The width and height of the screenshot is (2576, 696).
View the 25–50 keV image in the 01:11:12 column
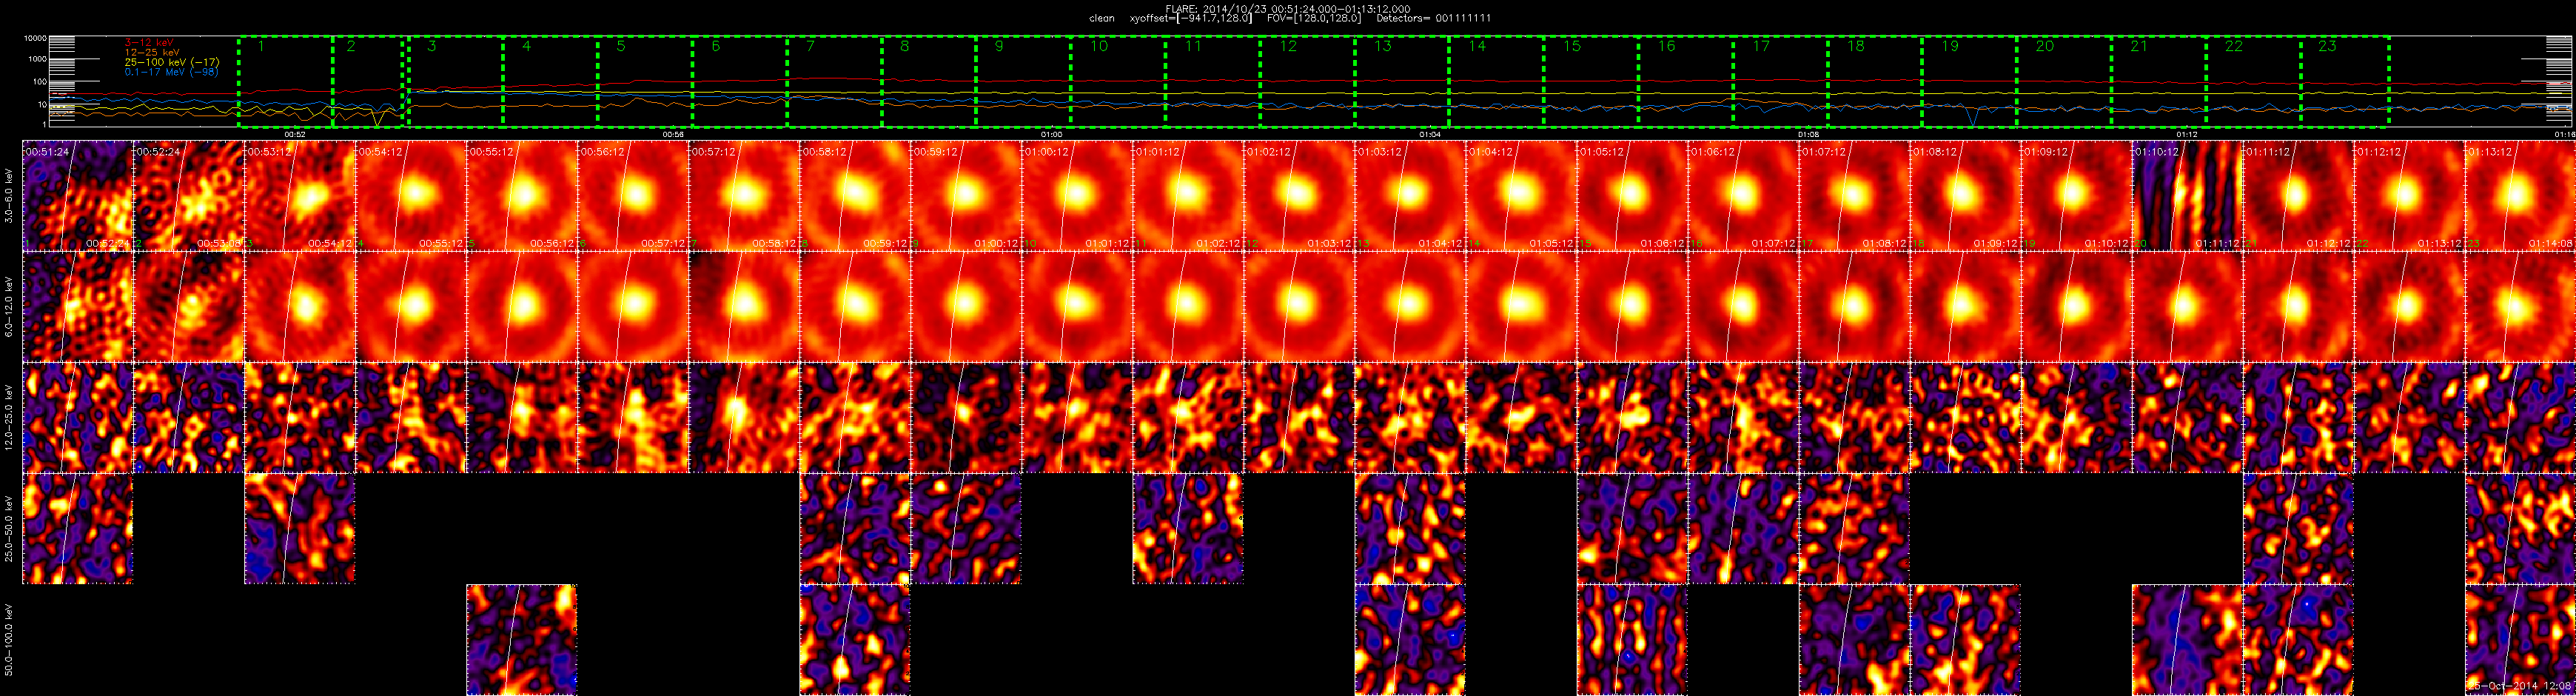click(x=2298, y=529)
